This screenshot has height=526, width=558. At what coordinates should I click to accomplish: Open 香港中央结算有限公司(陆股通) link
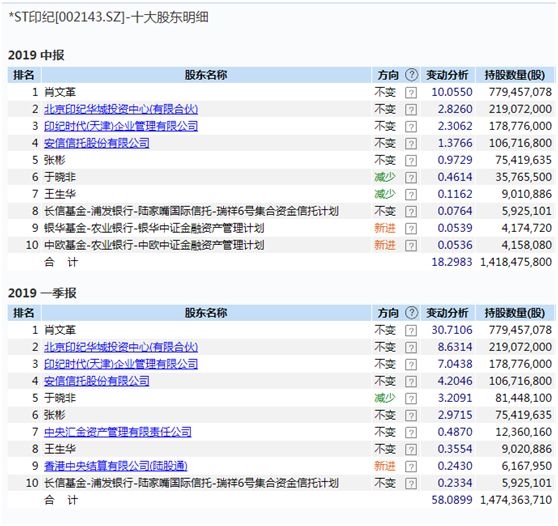[x=116, y=466]
